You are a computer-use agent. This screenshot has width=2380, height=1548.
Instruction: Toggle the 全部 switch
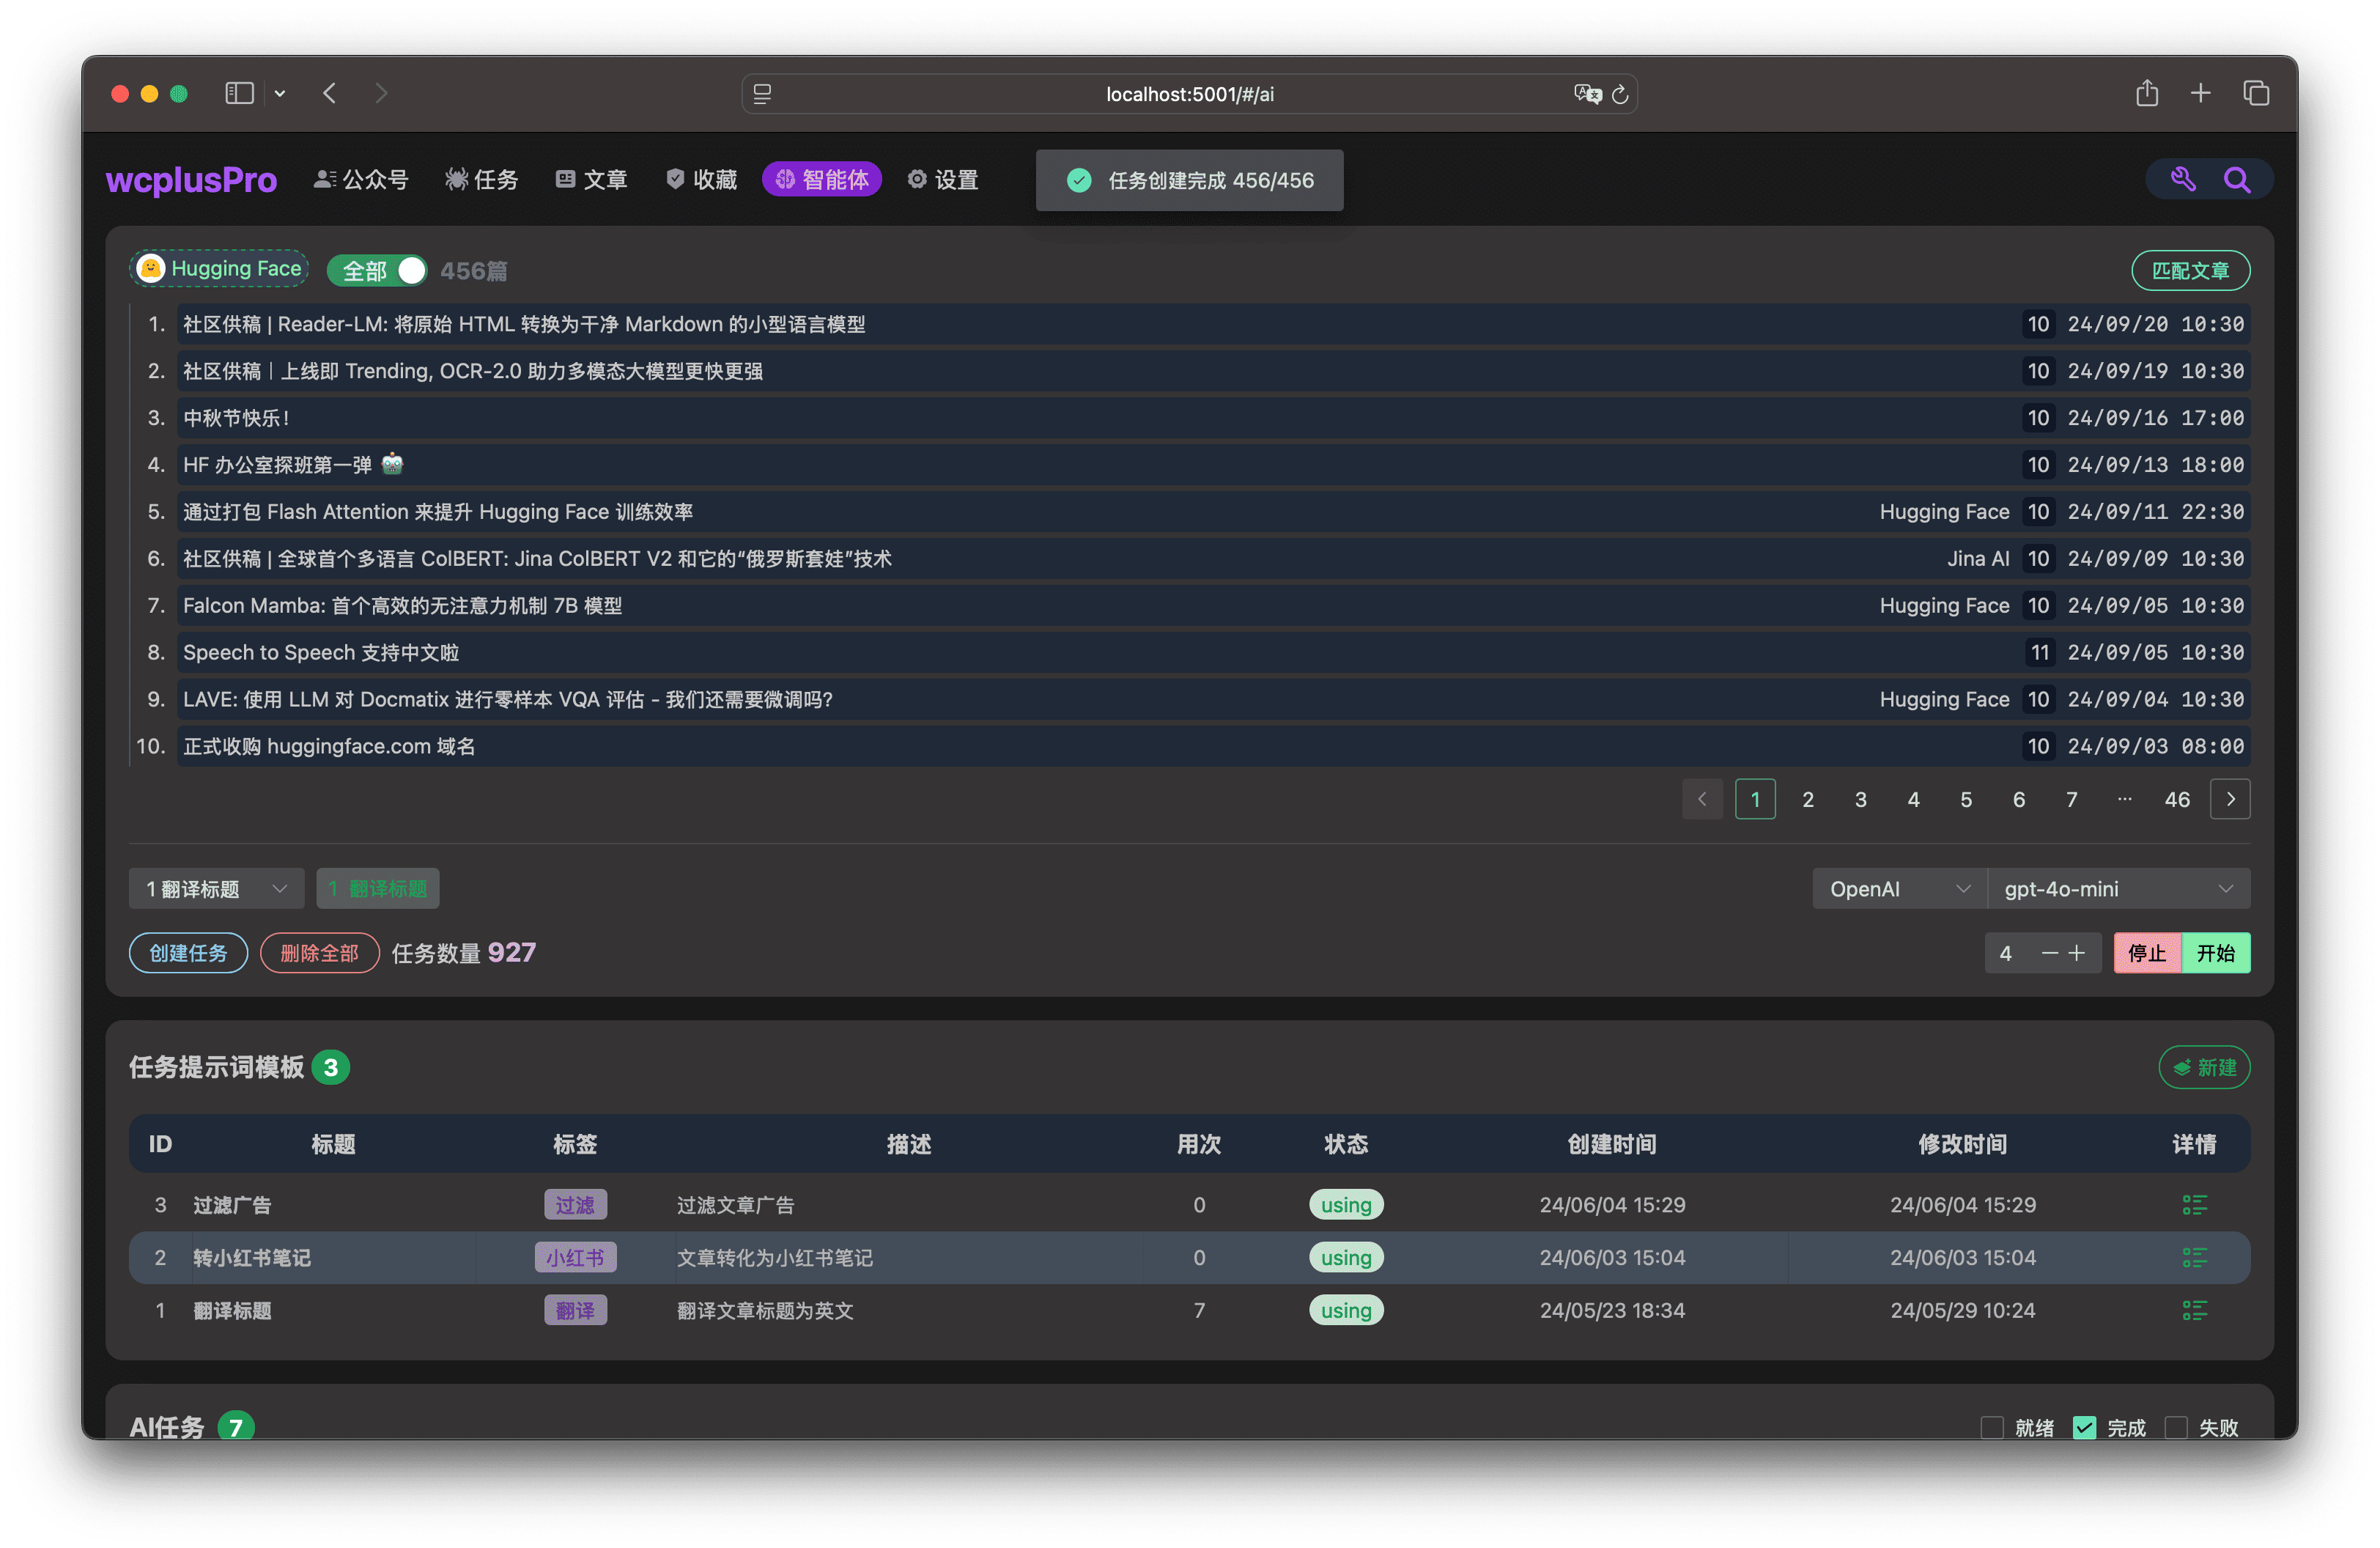pyautogui.click(x=377, y=270)
